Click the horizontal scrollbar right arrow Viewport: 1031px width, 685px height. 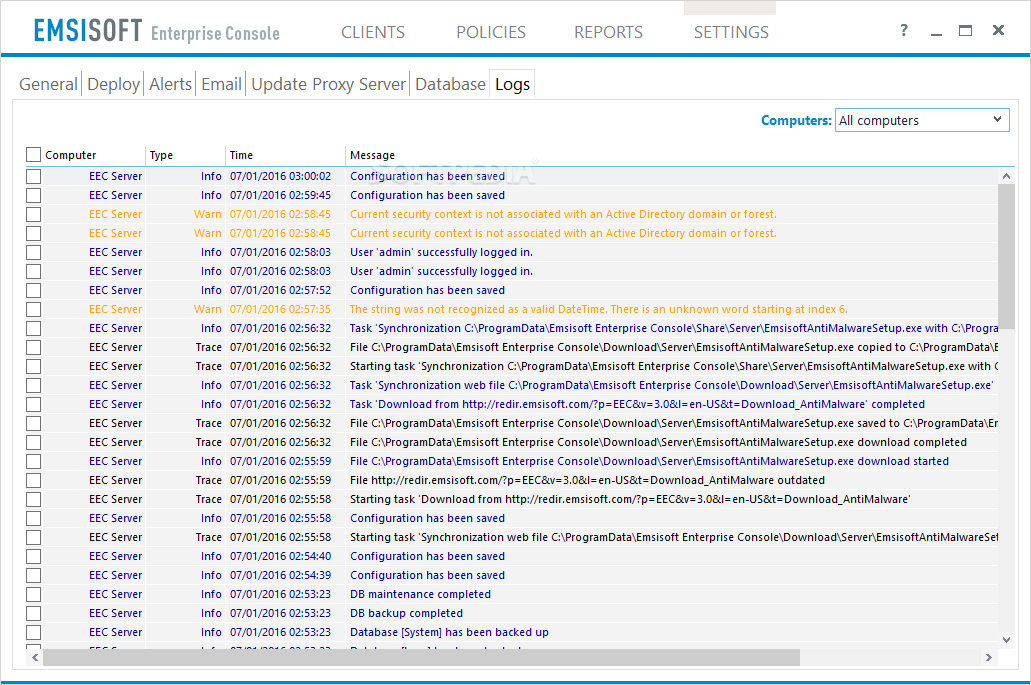988,657
